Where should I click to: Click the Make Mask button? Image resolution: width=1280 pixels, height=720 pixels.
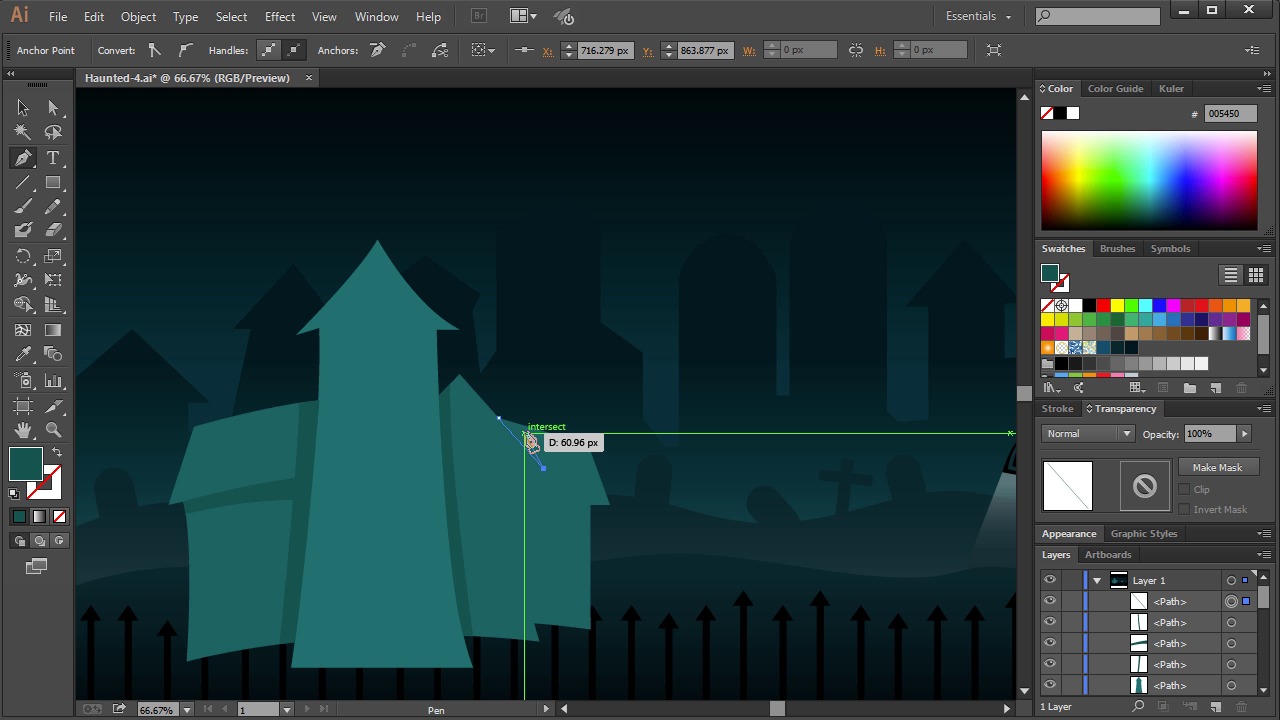point(1216,468)
